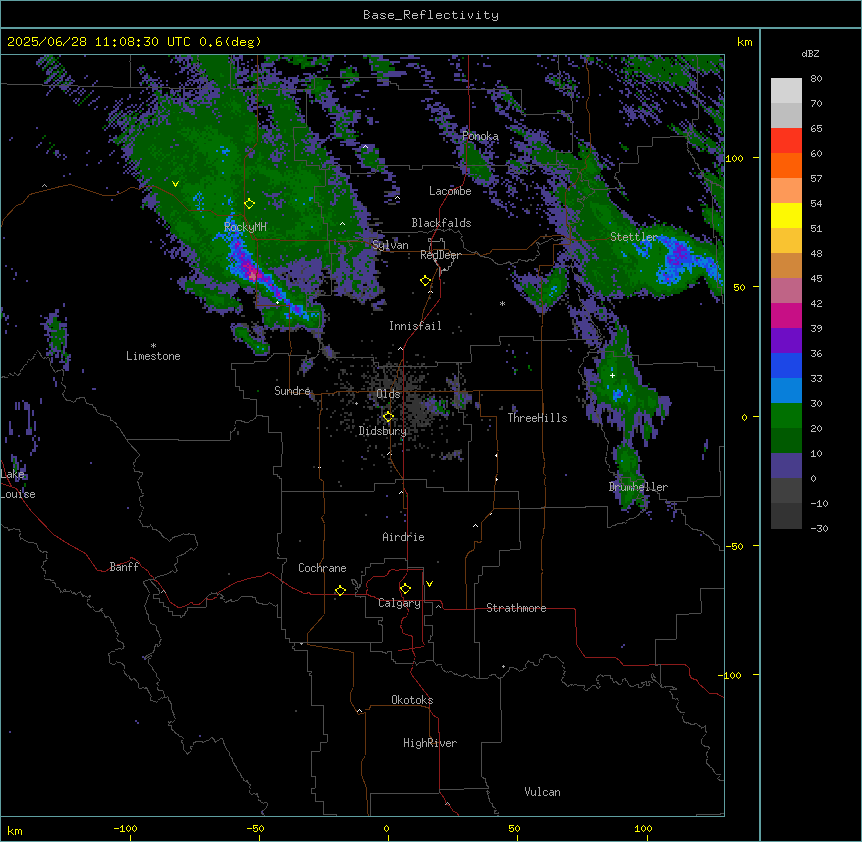Screen dimensions: 862x842
Task: Click the HighRiver label
Action: [430, 743]
